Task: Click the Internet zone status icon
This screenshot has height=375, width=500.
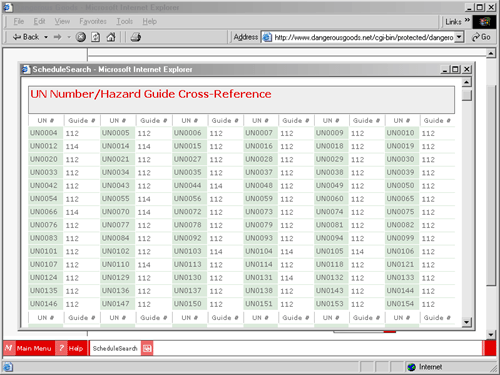Action: [x=412, y=367]
